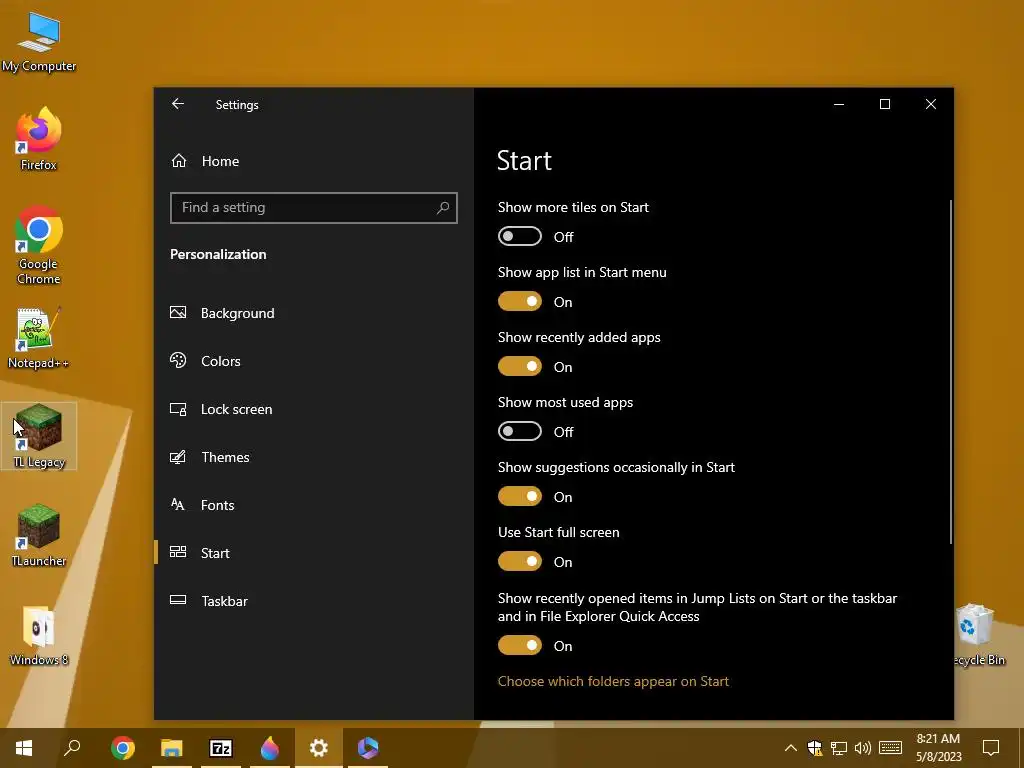Turn off Use Start full screen
The image size is (1024, 768).
click(520, 561)
